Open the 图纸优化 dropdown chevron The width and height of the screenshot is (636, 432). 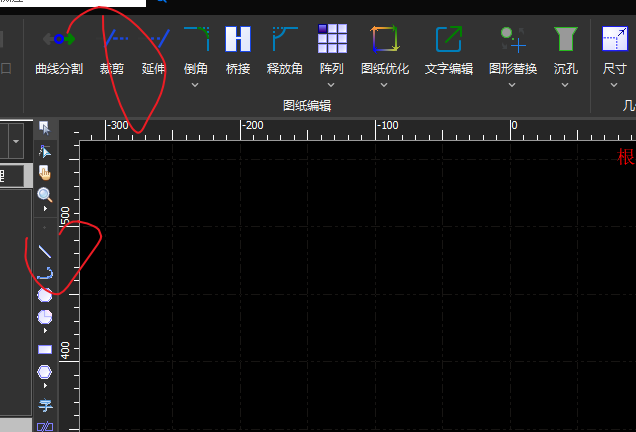coord(384,85)
